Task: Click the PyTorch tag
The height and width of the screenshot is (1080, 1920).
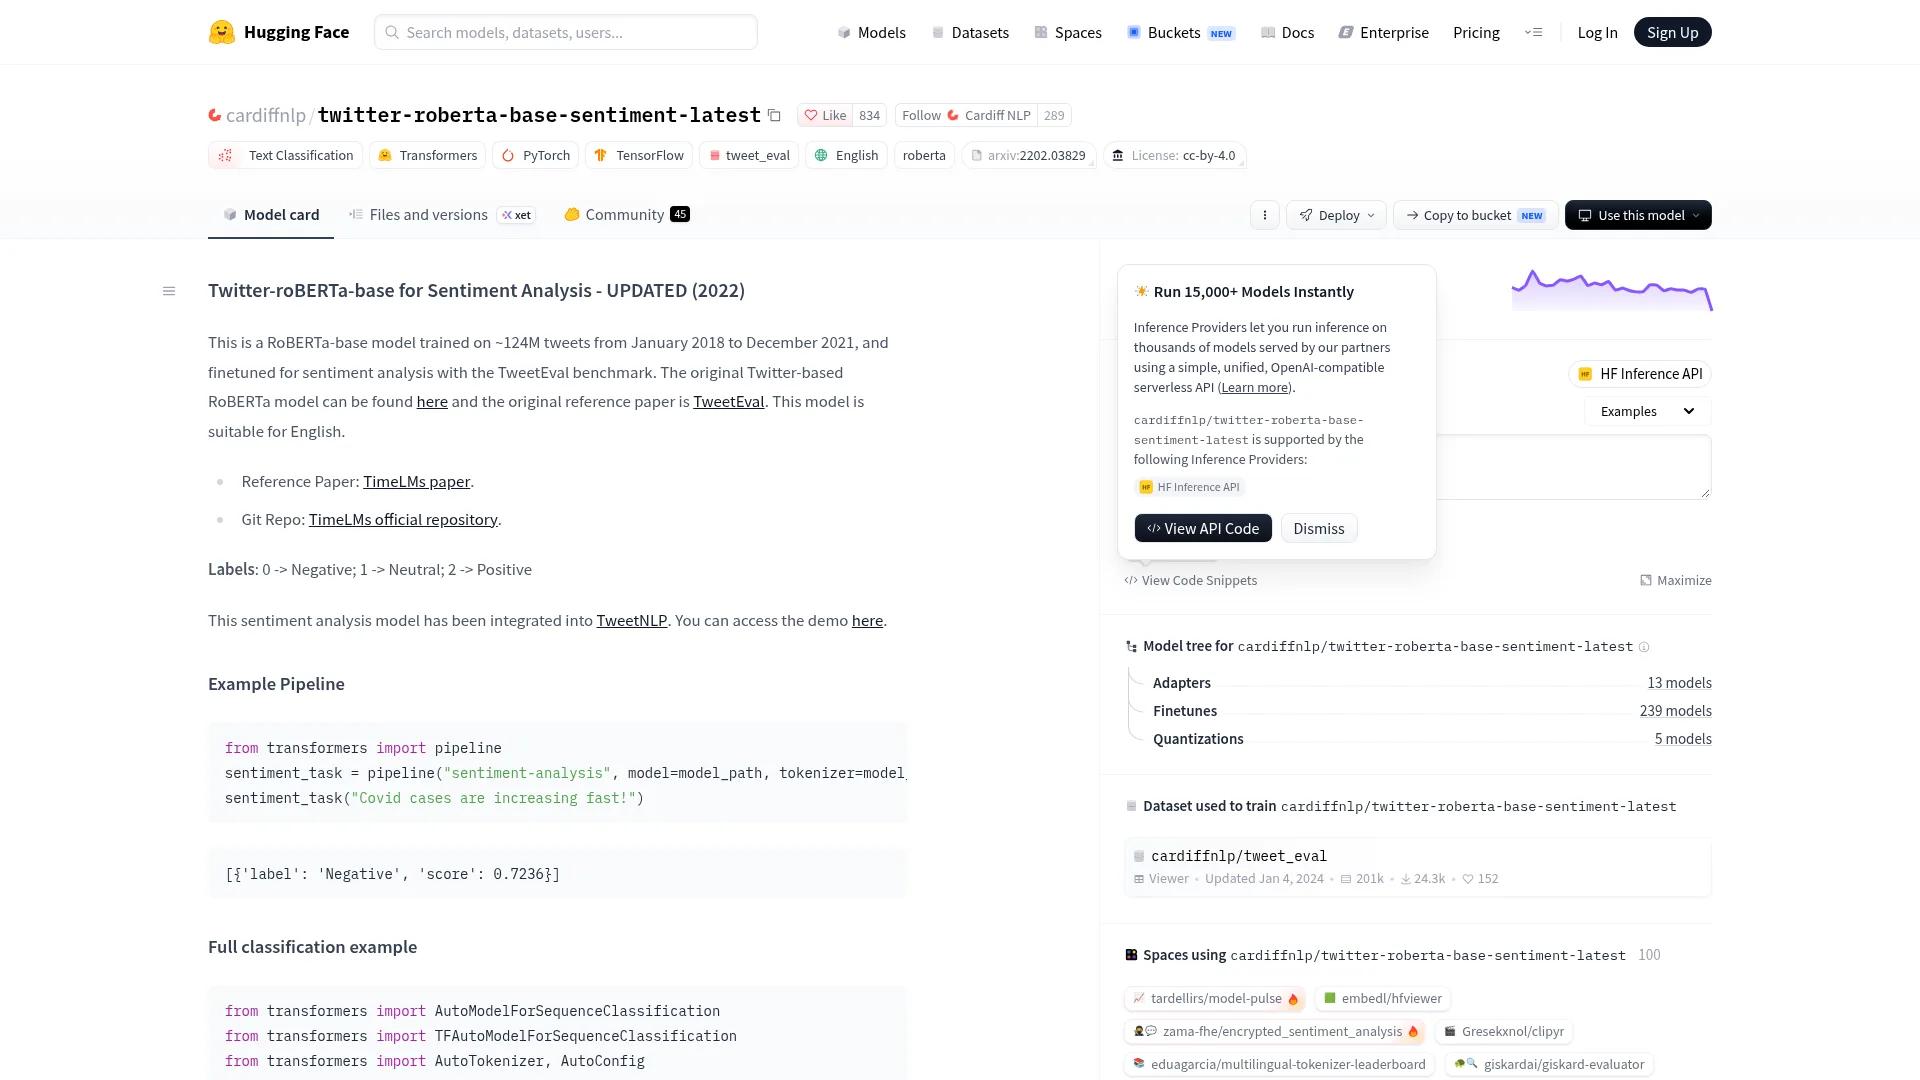Action: pos(536,155)
